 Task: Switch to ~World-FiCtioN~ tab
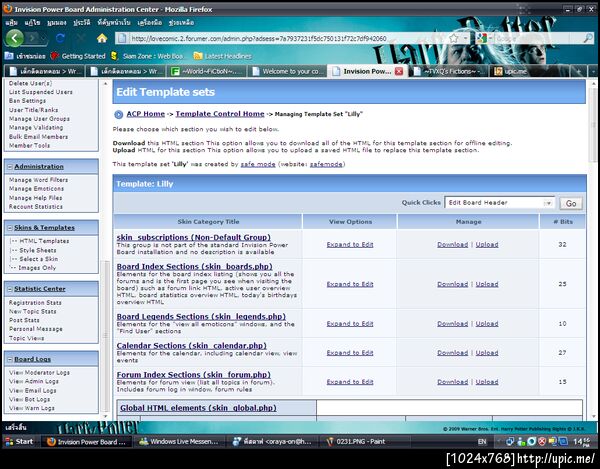point(207,71)
